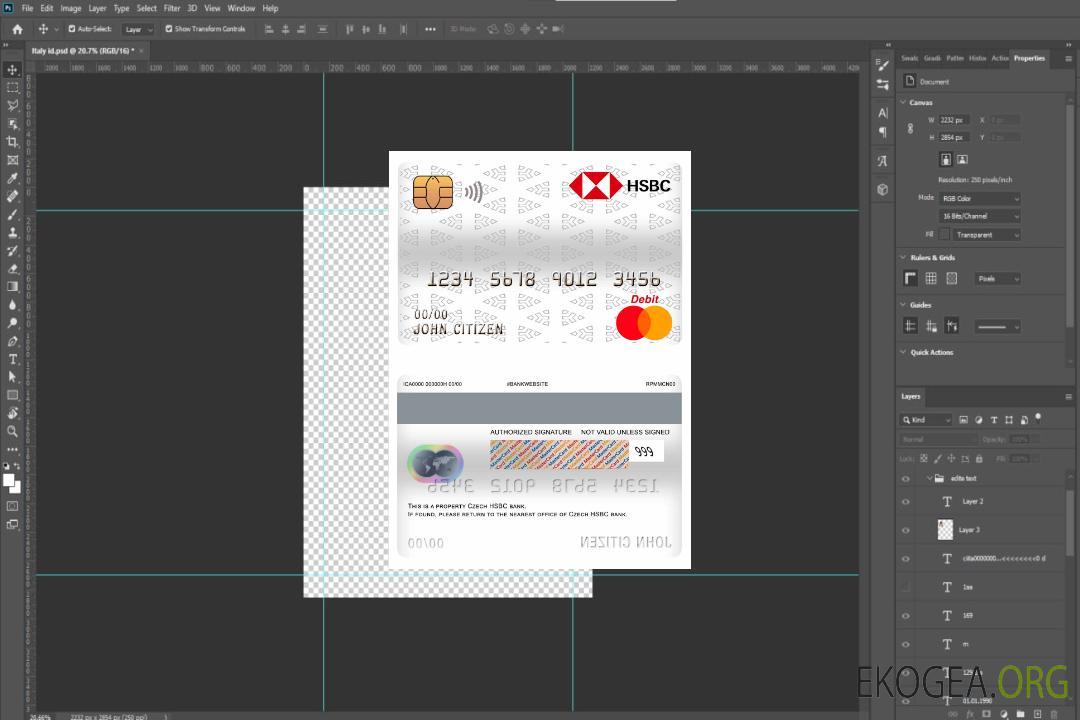Click the landscape canvas orientation button
Image resolution: width=1080 pixels, height=720 pixels.
click(962, 159)
